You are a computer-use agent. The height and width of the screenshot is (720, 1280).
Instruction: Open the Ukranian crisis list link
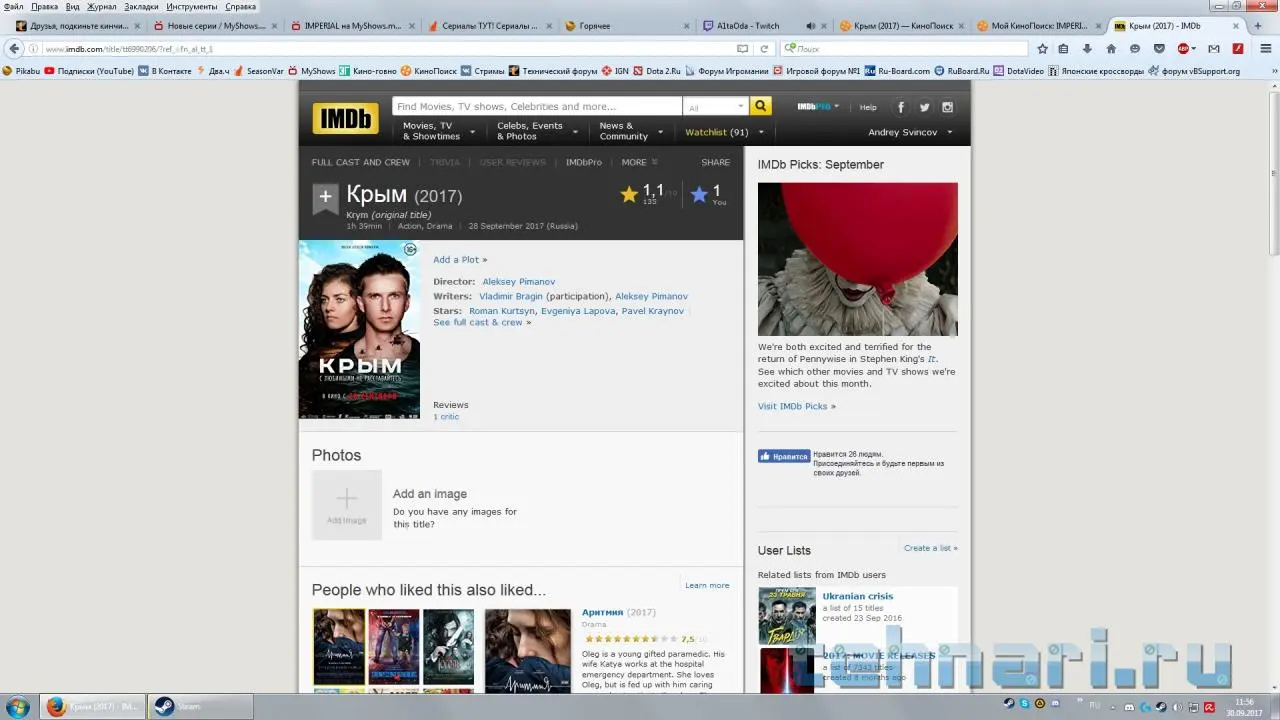pyautogui.click(x=858, y=596)
